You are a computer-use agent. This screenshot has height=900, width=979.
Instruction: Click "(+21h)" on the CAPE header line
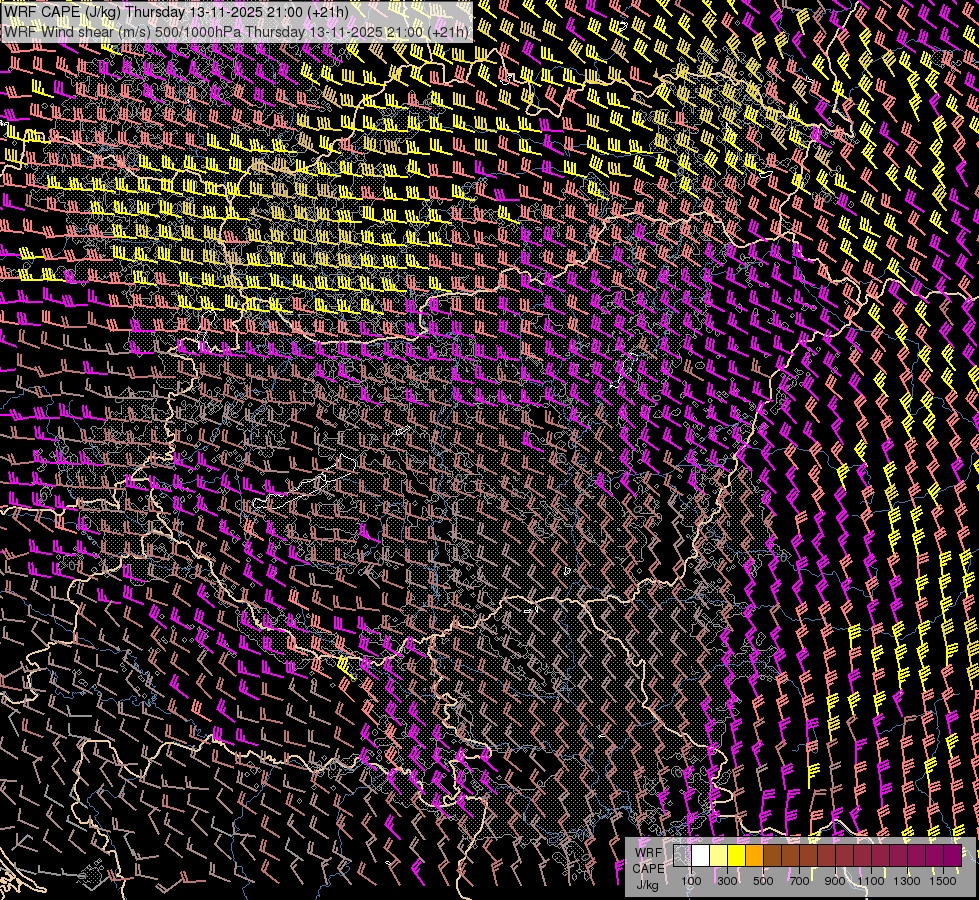(326, 13)
